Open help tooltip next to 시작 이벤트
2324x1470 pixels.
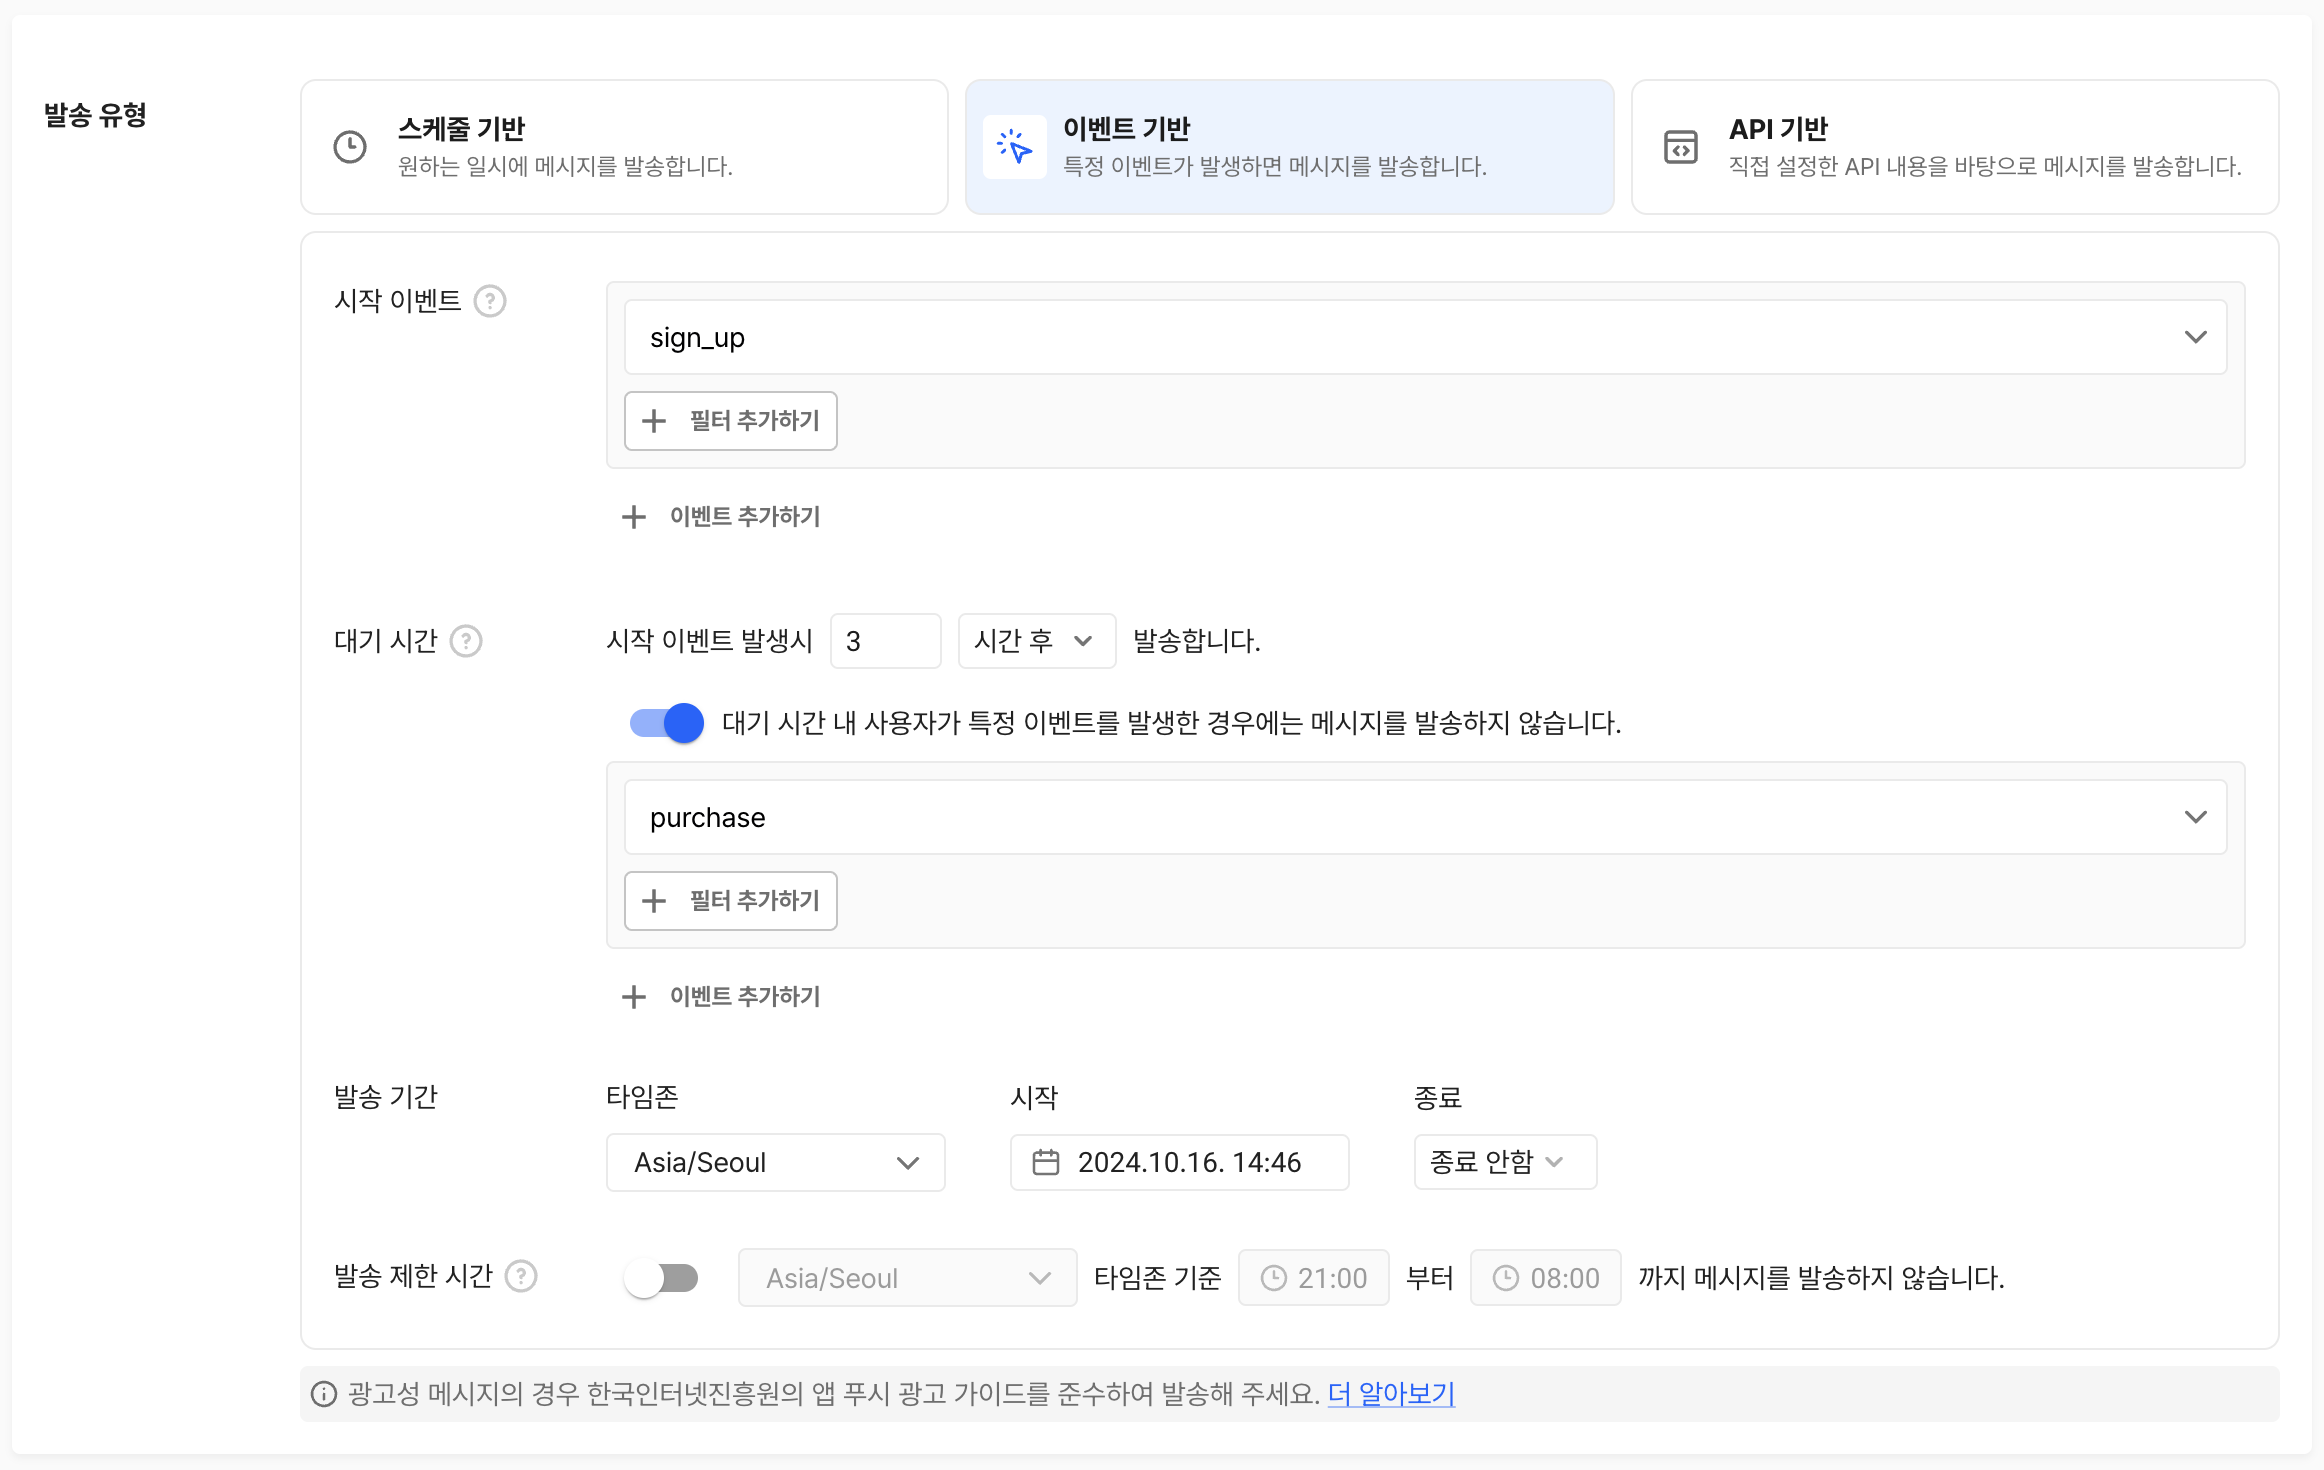(x=490, y=301)
